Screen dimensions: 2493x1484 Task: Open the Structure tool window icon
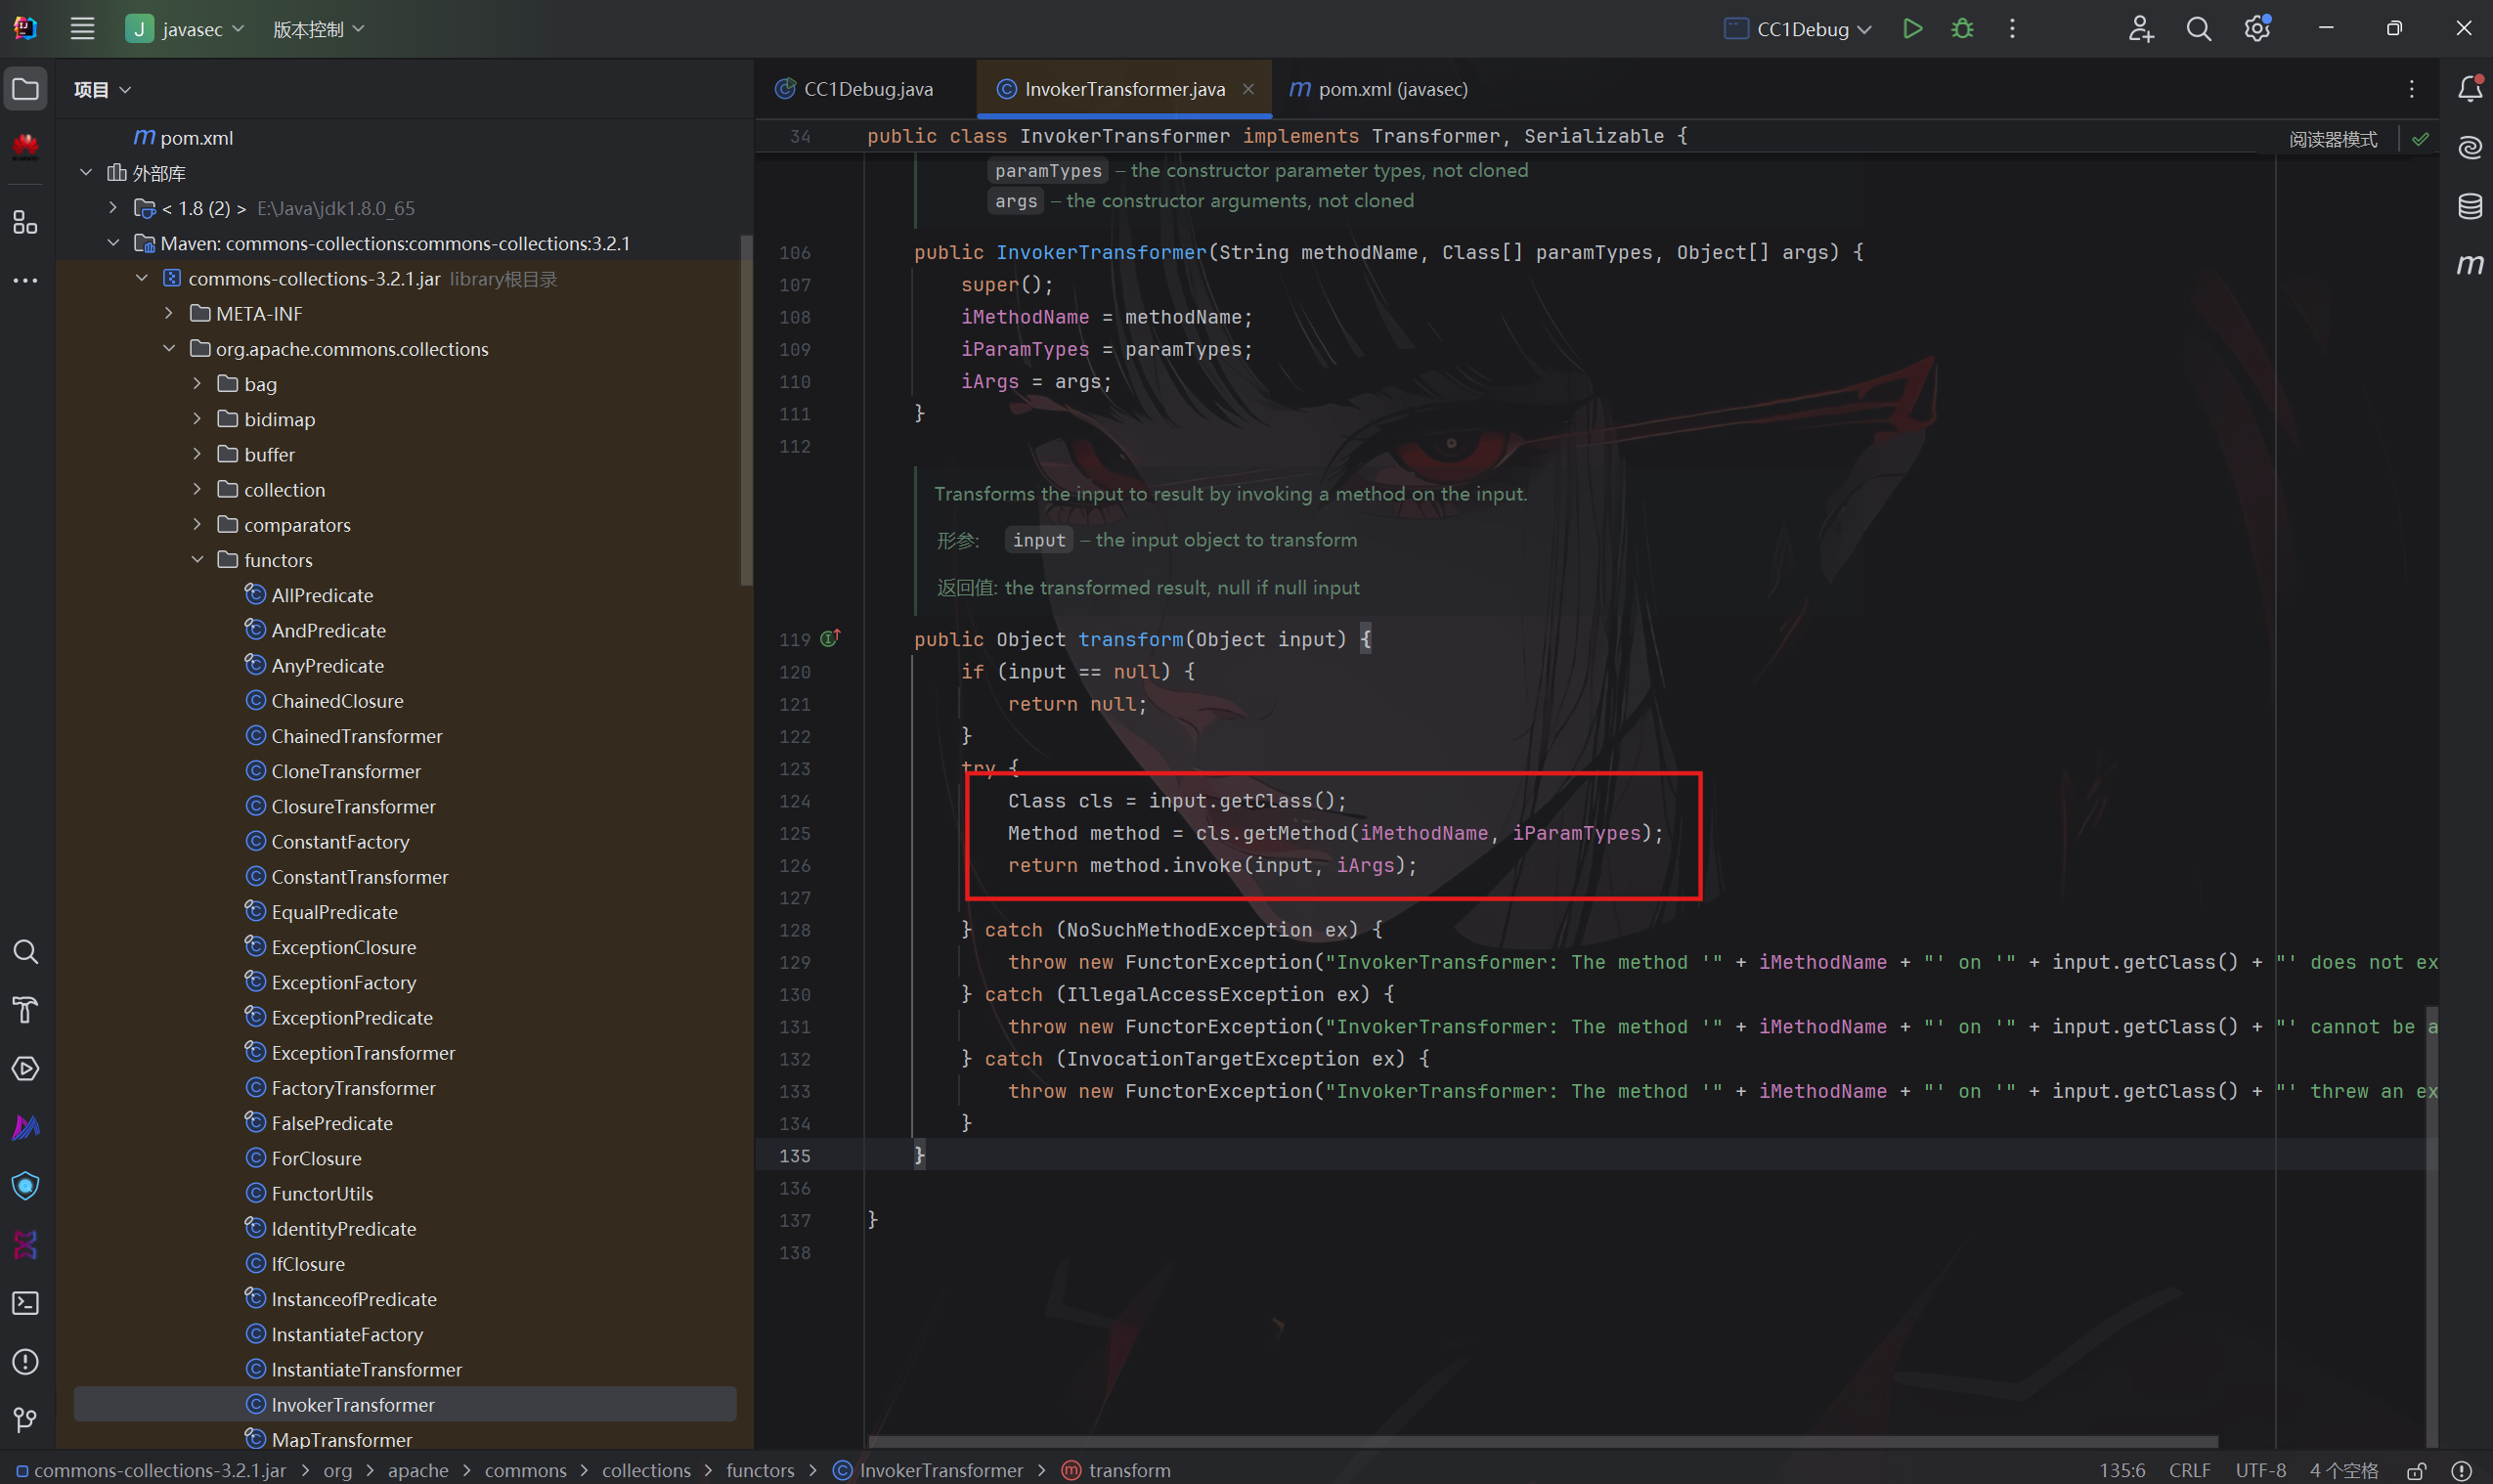point(25,222)
